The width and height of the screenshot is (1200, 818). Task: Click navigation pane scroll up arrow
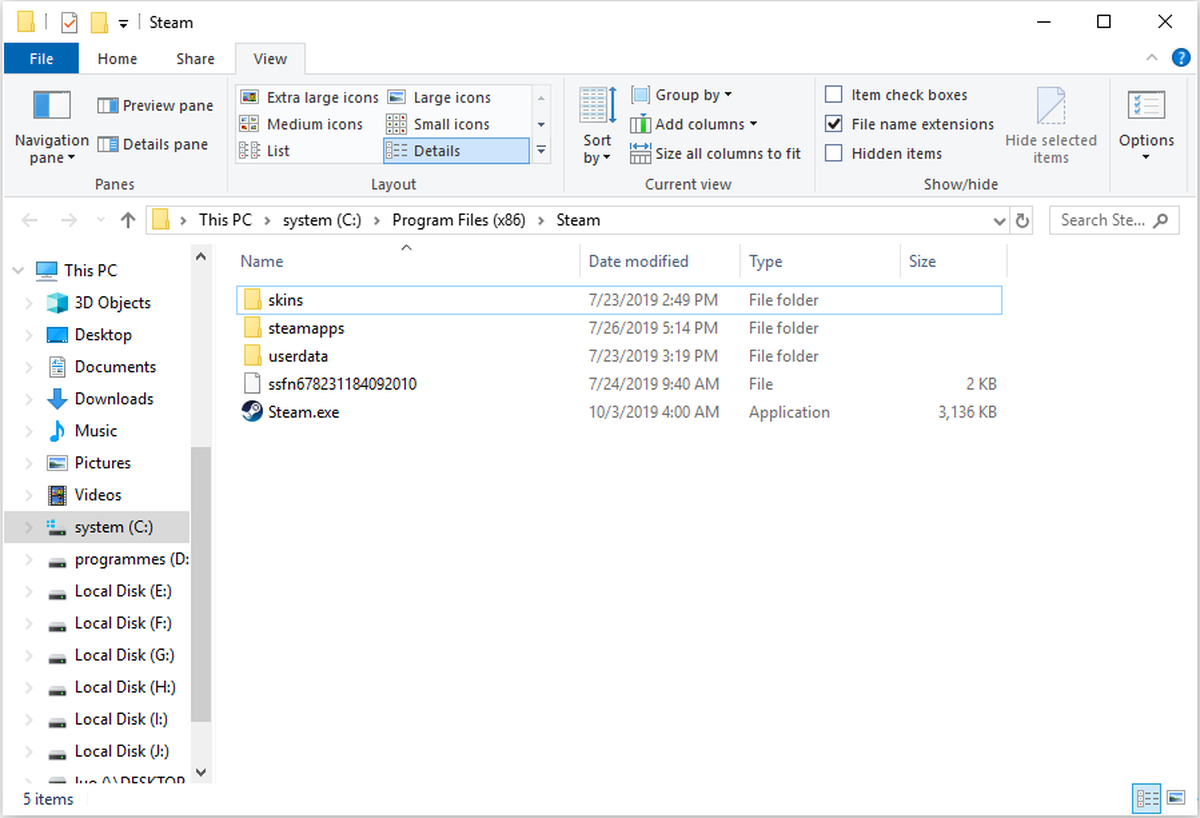point(201,257)
